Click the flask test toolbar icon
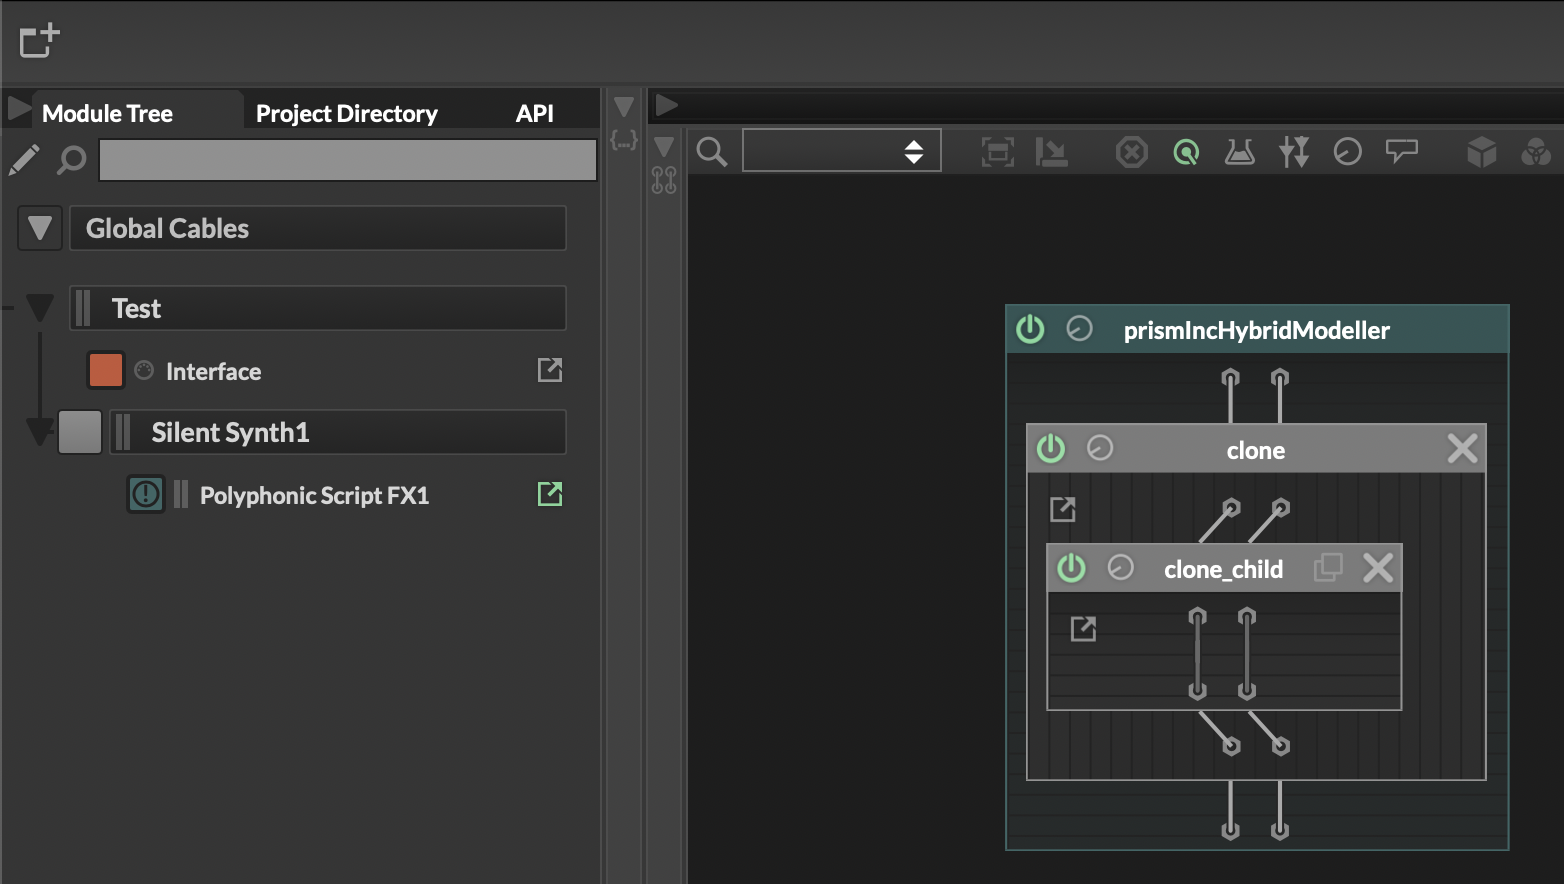This screenshot has height=884, width=1564. tap(1240, 152)
